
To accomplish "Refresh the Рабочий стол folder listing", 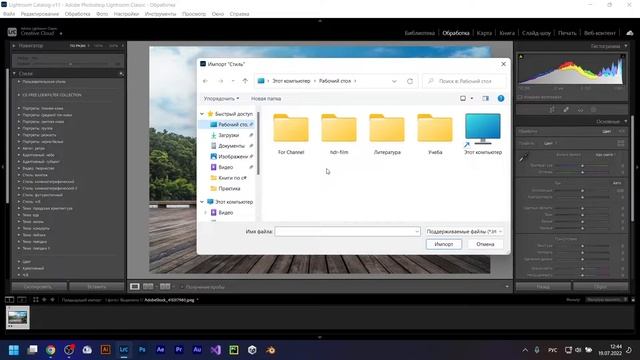I will [x=410, y=81].
